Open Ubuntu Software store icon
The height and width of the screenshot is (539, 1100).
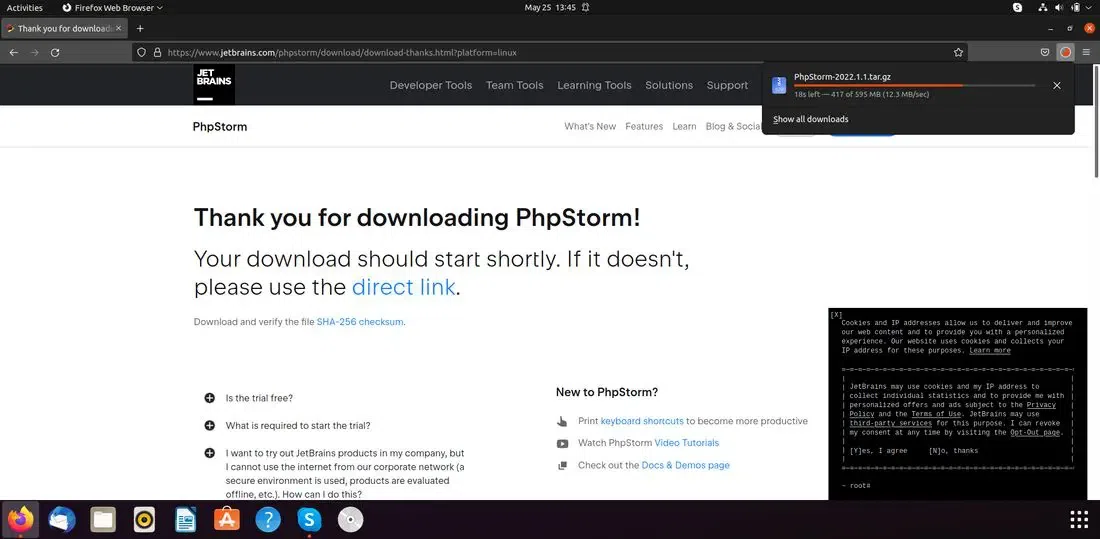(x=227, y=520)
